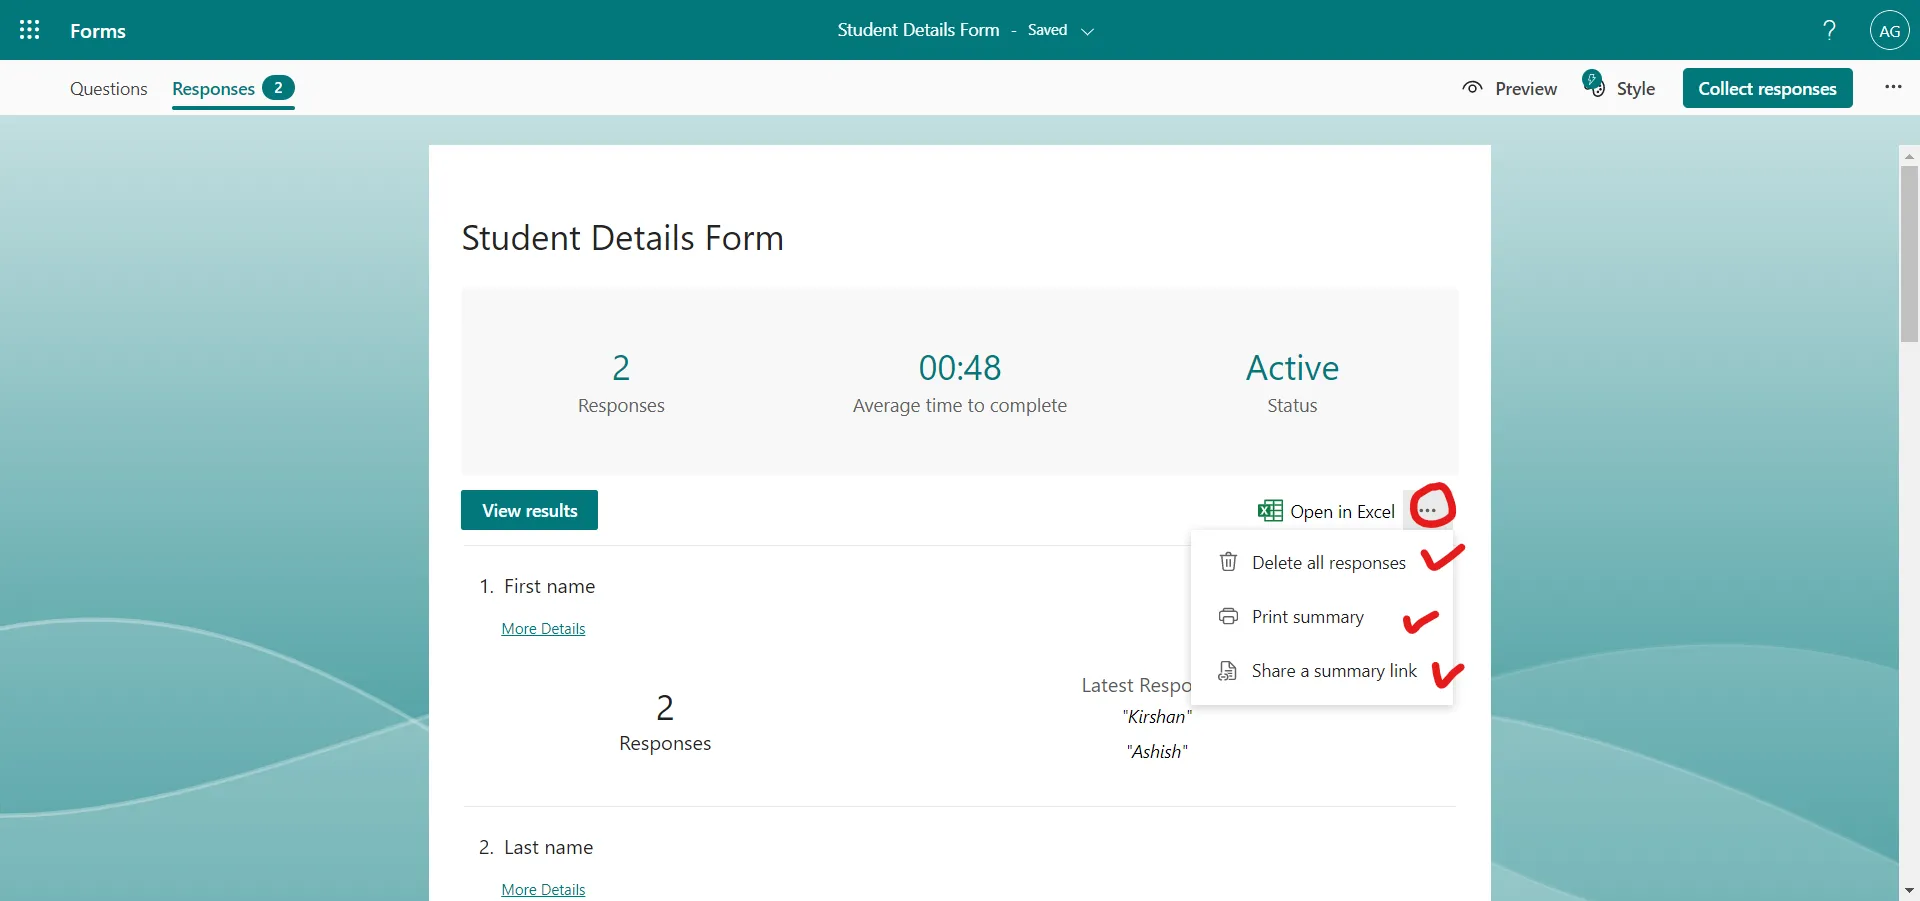The width and height of the screenshot is (1920, 901).
Task: Click the View results button
Action: click(529, 510)
